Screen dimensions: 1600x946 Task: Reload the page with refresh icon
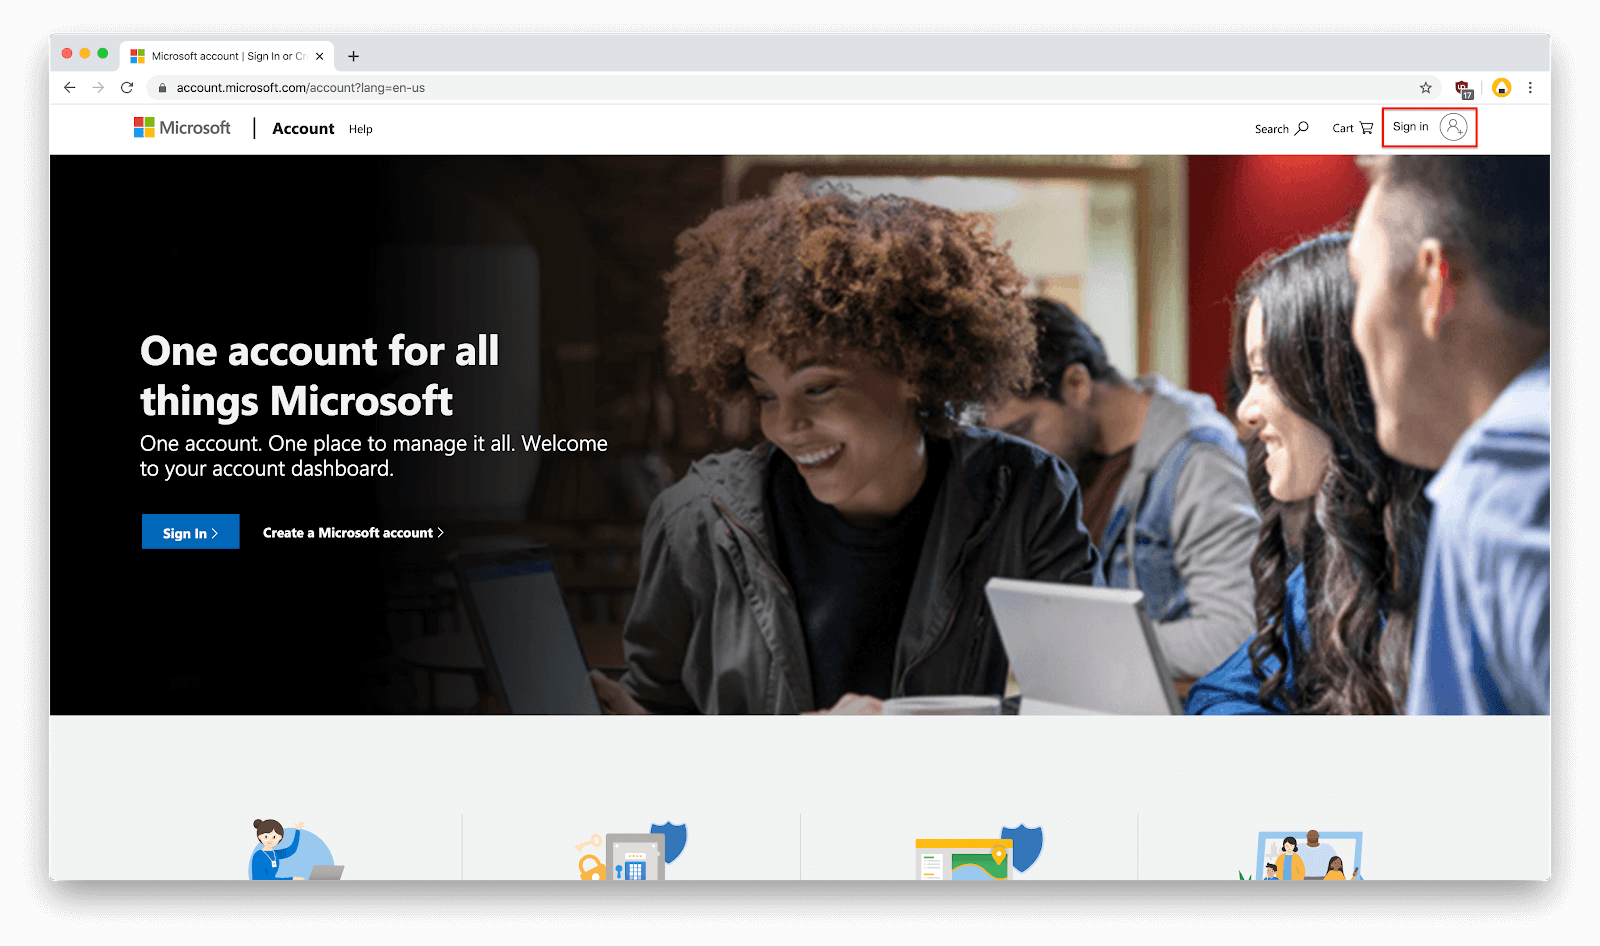point(127,88)
